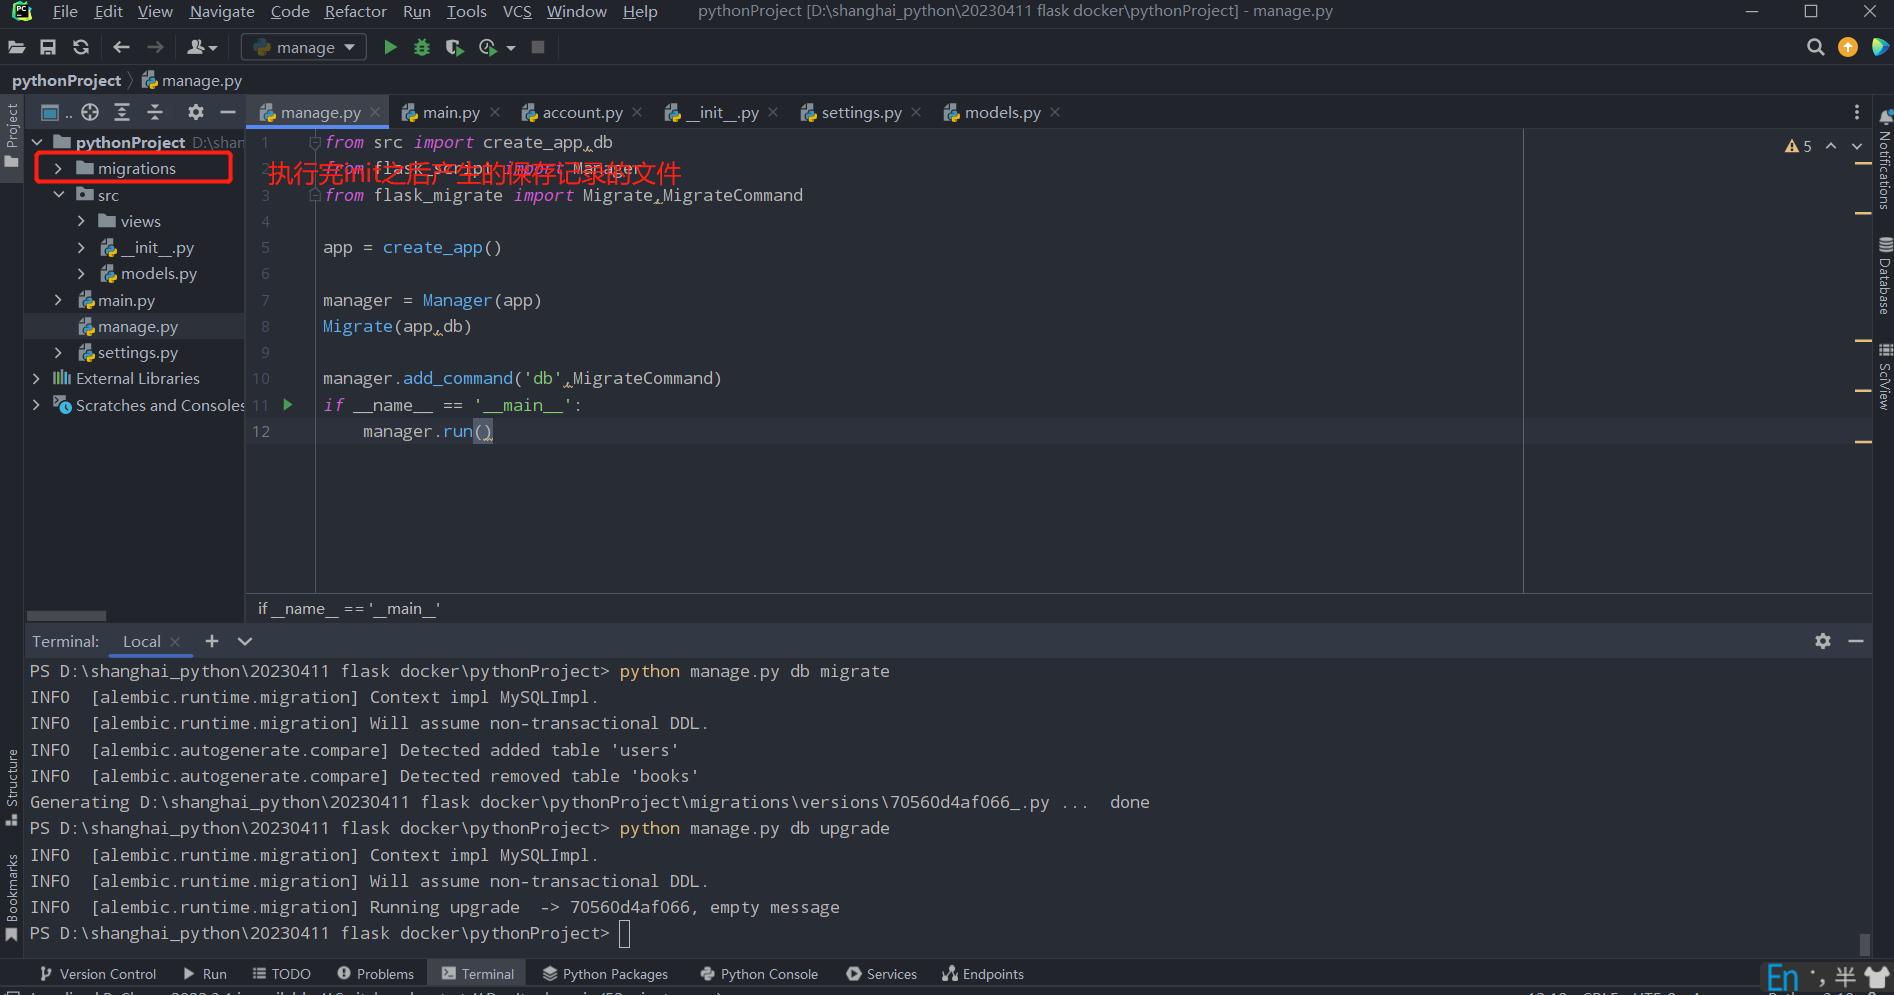Start debugging with the bug icon
1894x995 pixels.
point(422,47)
